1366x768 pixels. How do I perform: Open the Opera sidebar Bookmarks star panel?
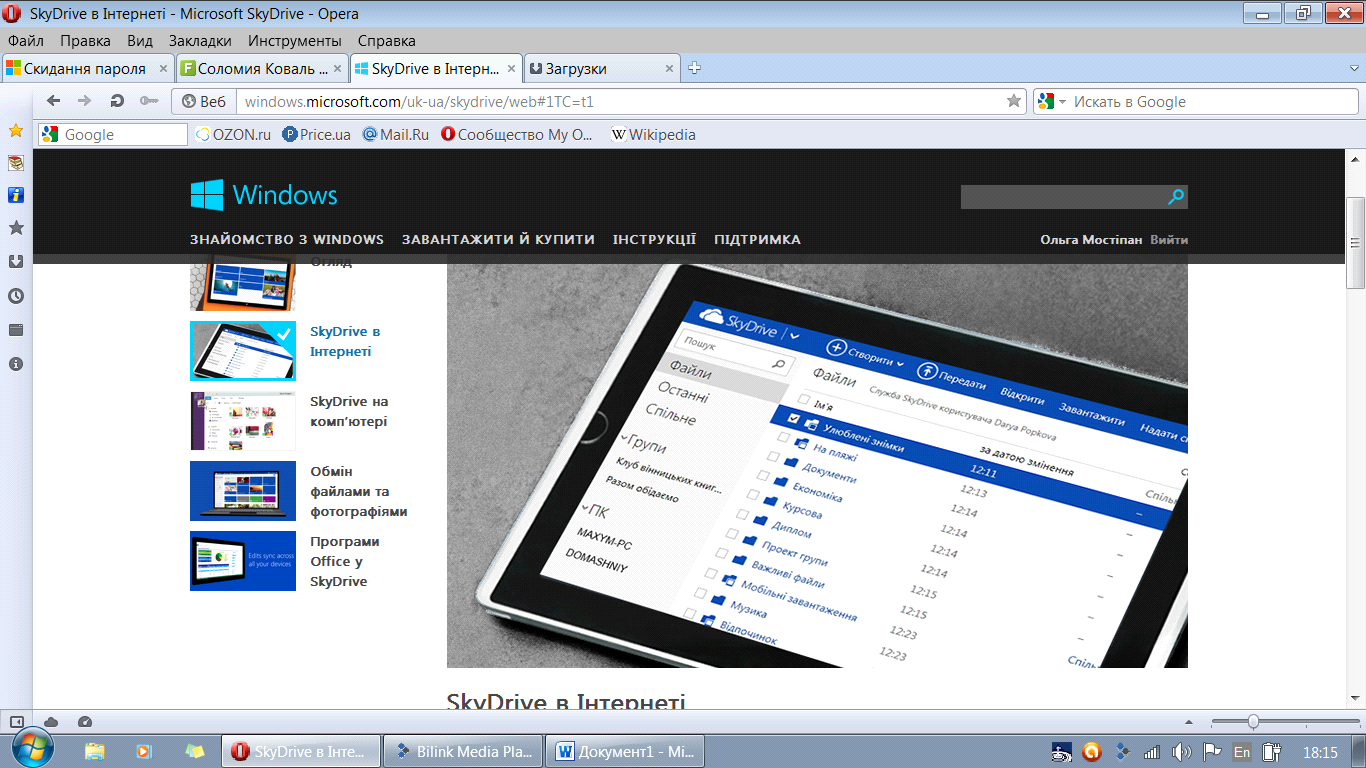[x=16, y=131]
